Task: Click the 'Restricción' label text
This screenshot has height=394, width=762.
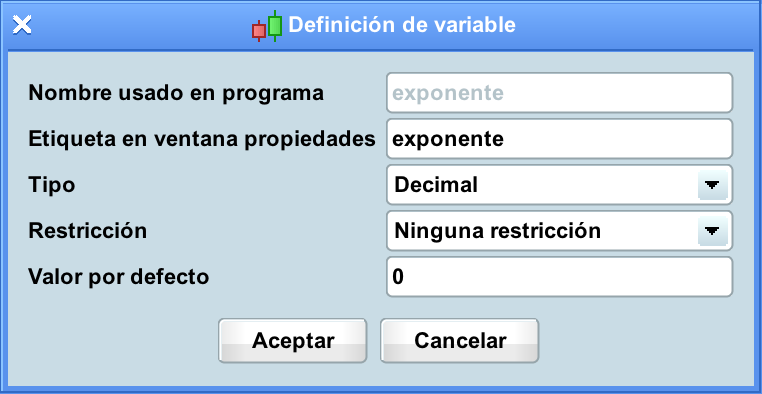Action: pos(87,231)
